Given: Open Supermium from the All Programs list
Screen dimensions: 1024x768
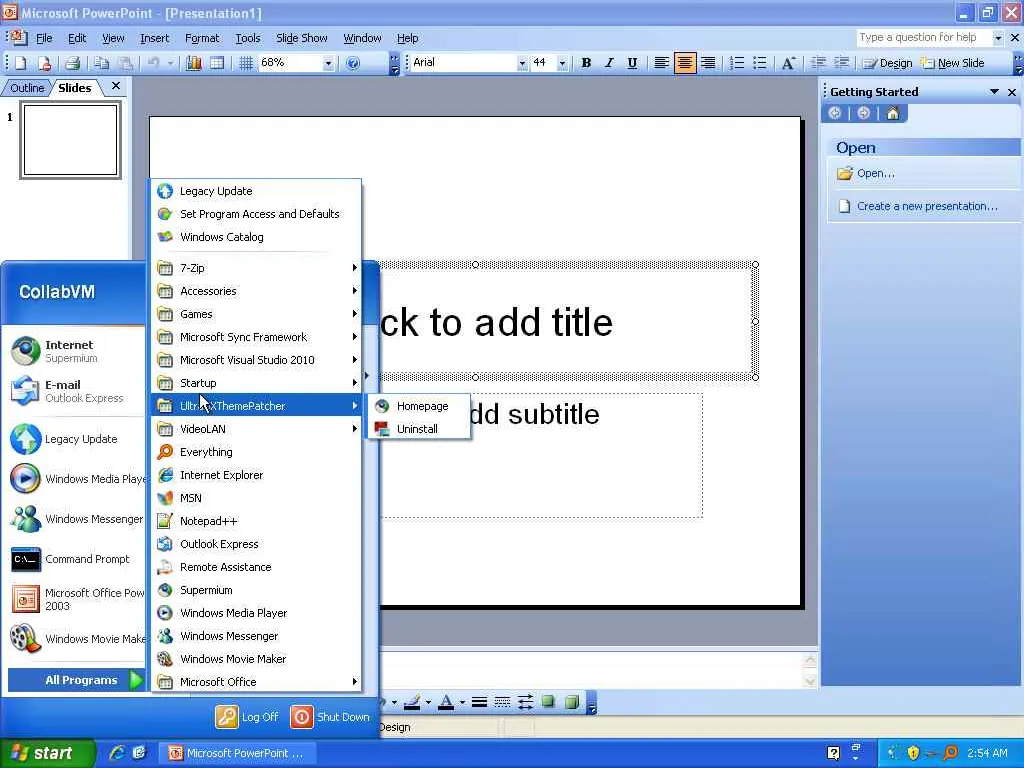Looking at the screenshot, I should coord(257,590).
